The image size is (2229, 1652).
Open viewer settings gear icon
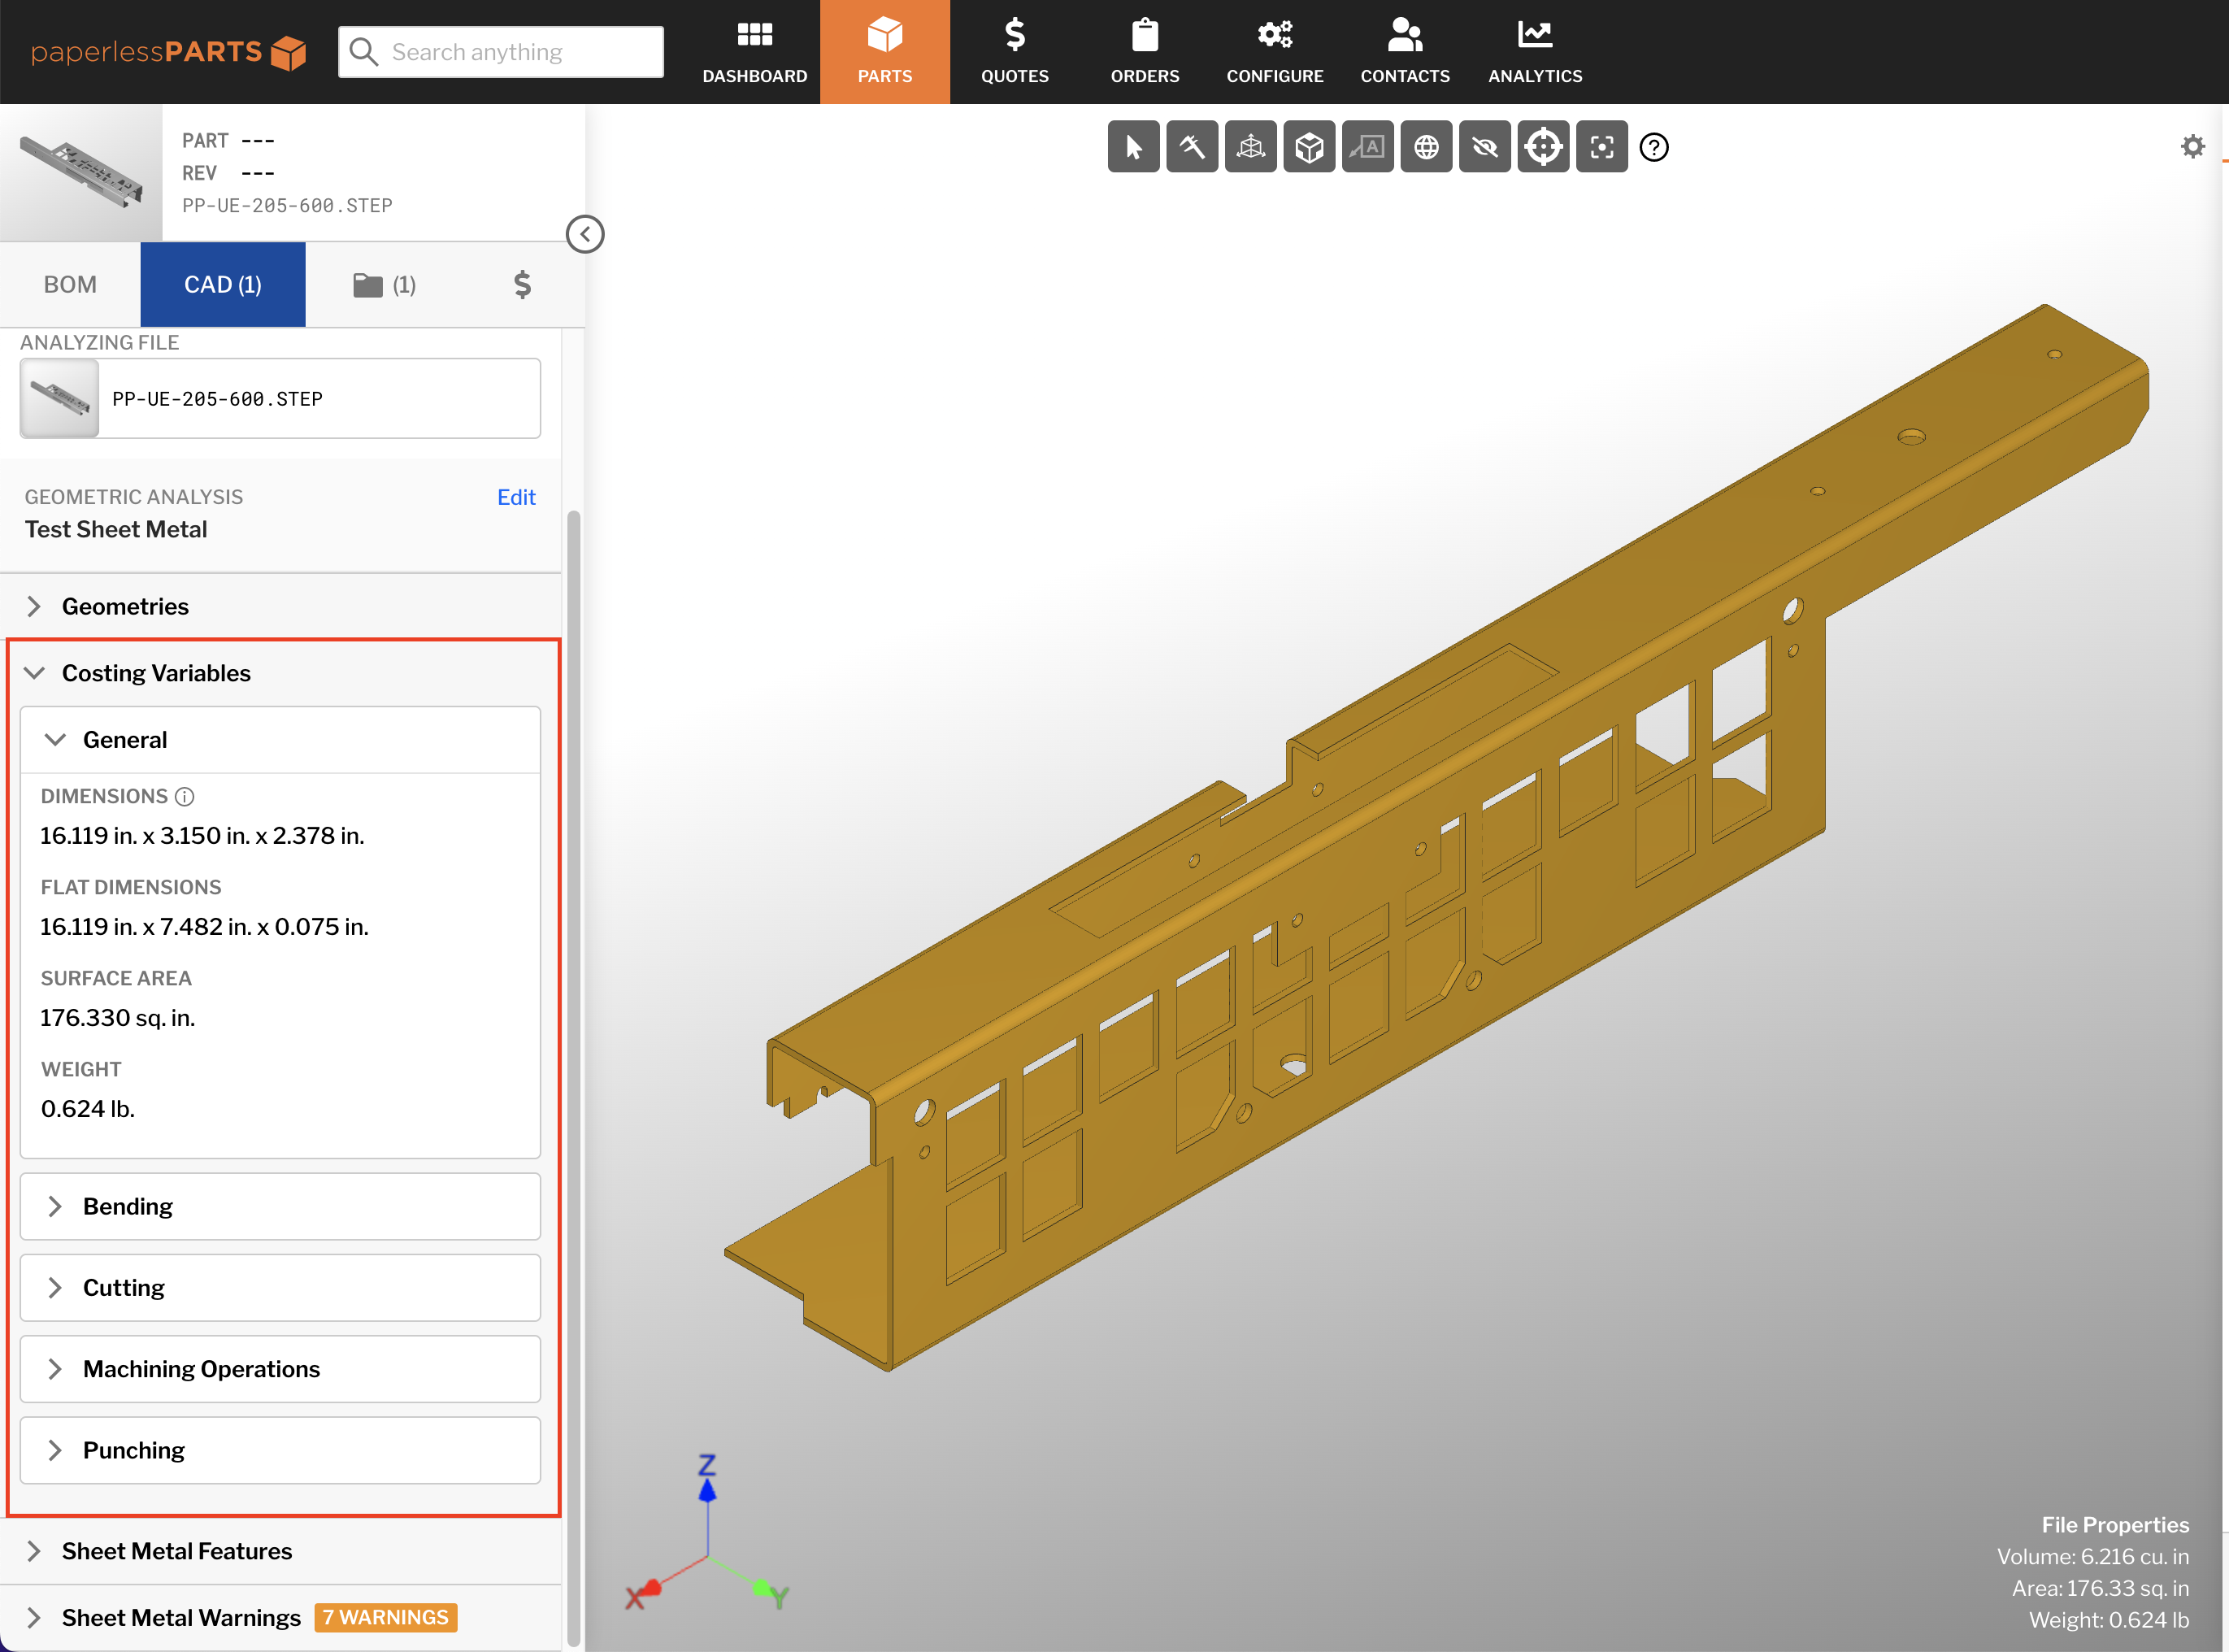coord(2192,147)
